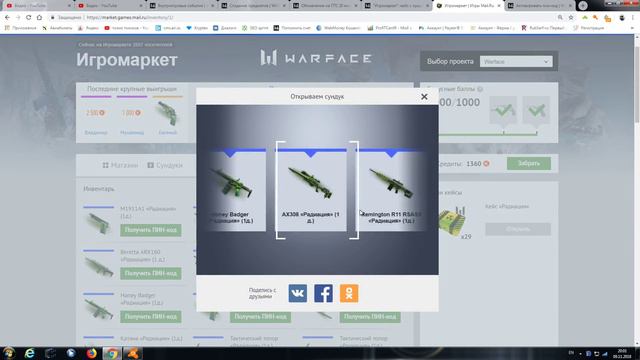
Task: Launch Internet Explorer from the taskbar
Action: pos(30,353)
